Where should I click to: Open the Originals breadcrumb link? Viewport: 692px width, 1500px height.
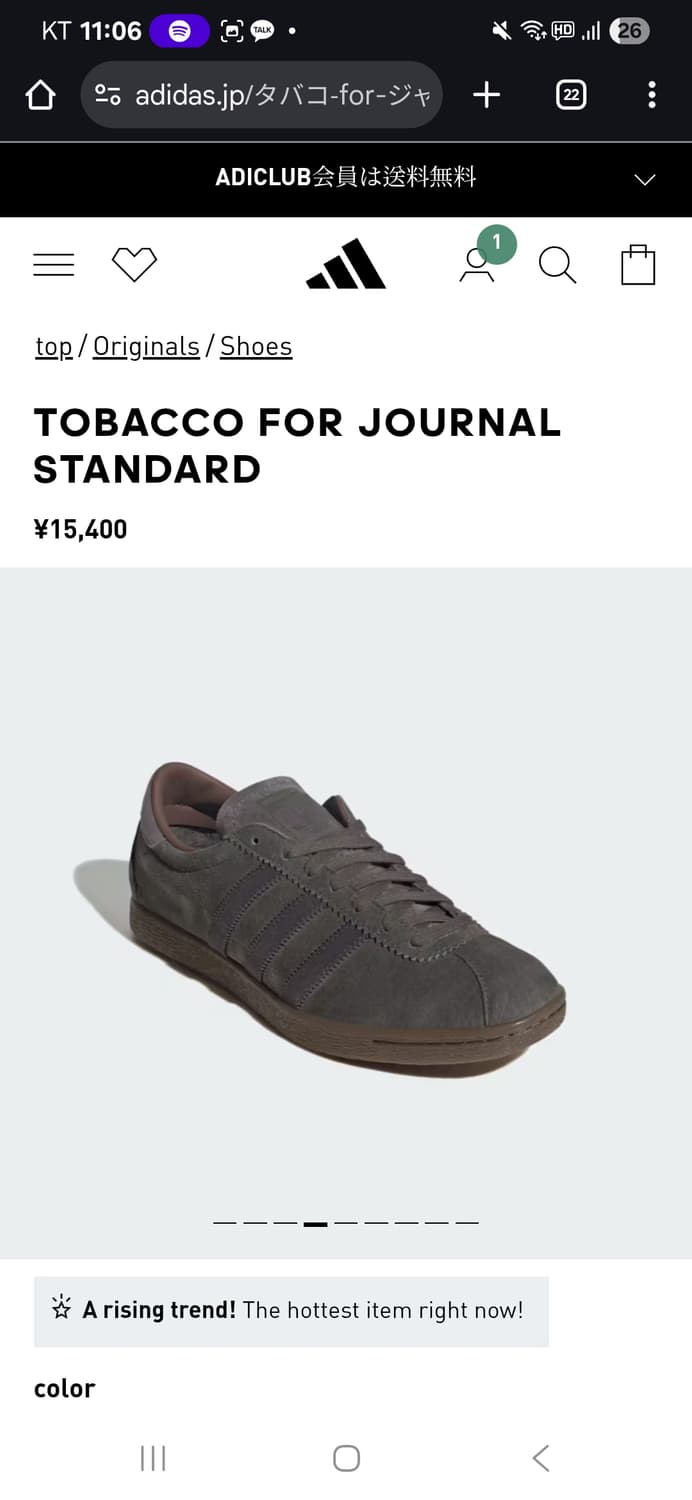coord(146,347)
